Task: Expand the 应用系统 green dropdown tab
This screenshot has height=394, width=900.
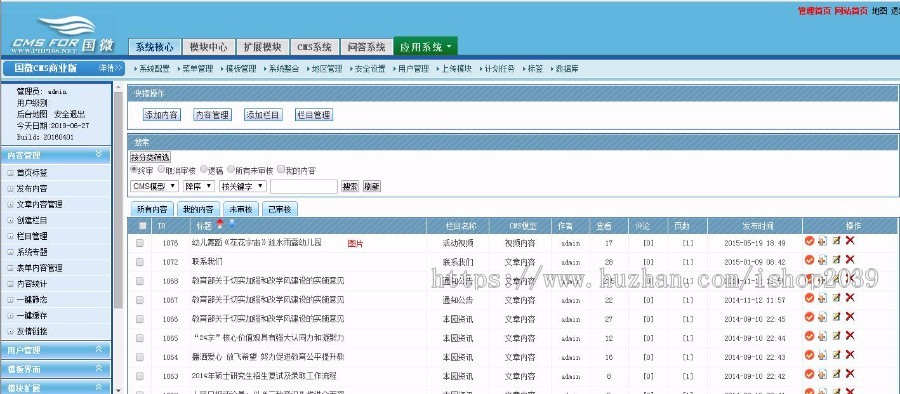Action: point(425,47)
